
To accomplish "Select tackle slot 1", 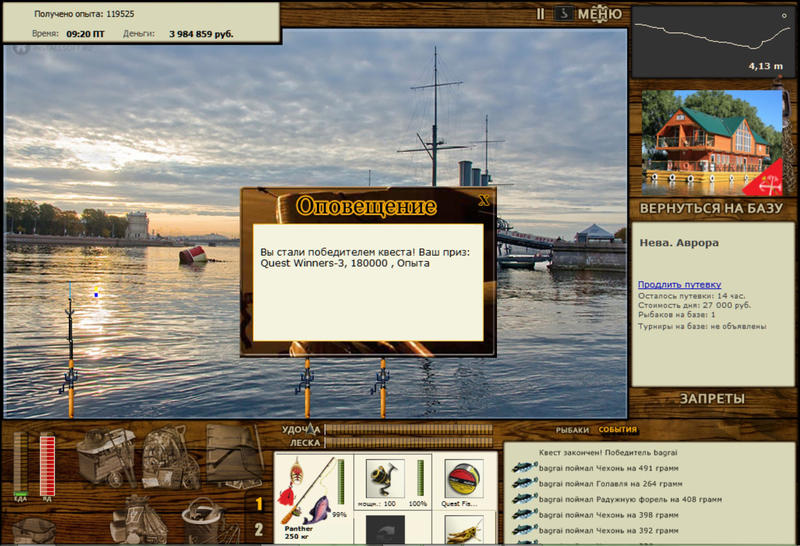I will coord(259,504).
